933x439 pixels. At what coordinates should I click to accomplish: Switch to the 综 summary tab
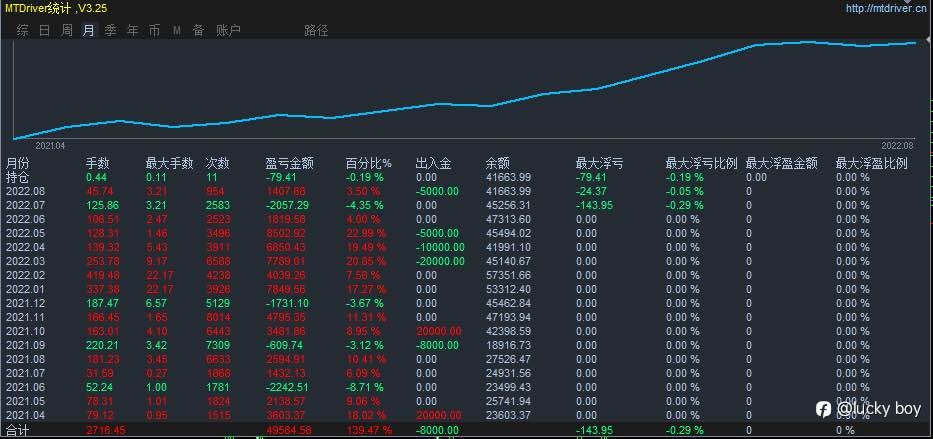click(23, 30)
